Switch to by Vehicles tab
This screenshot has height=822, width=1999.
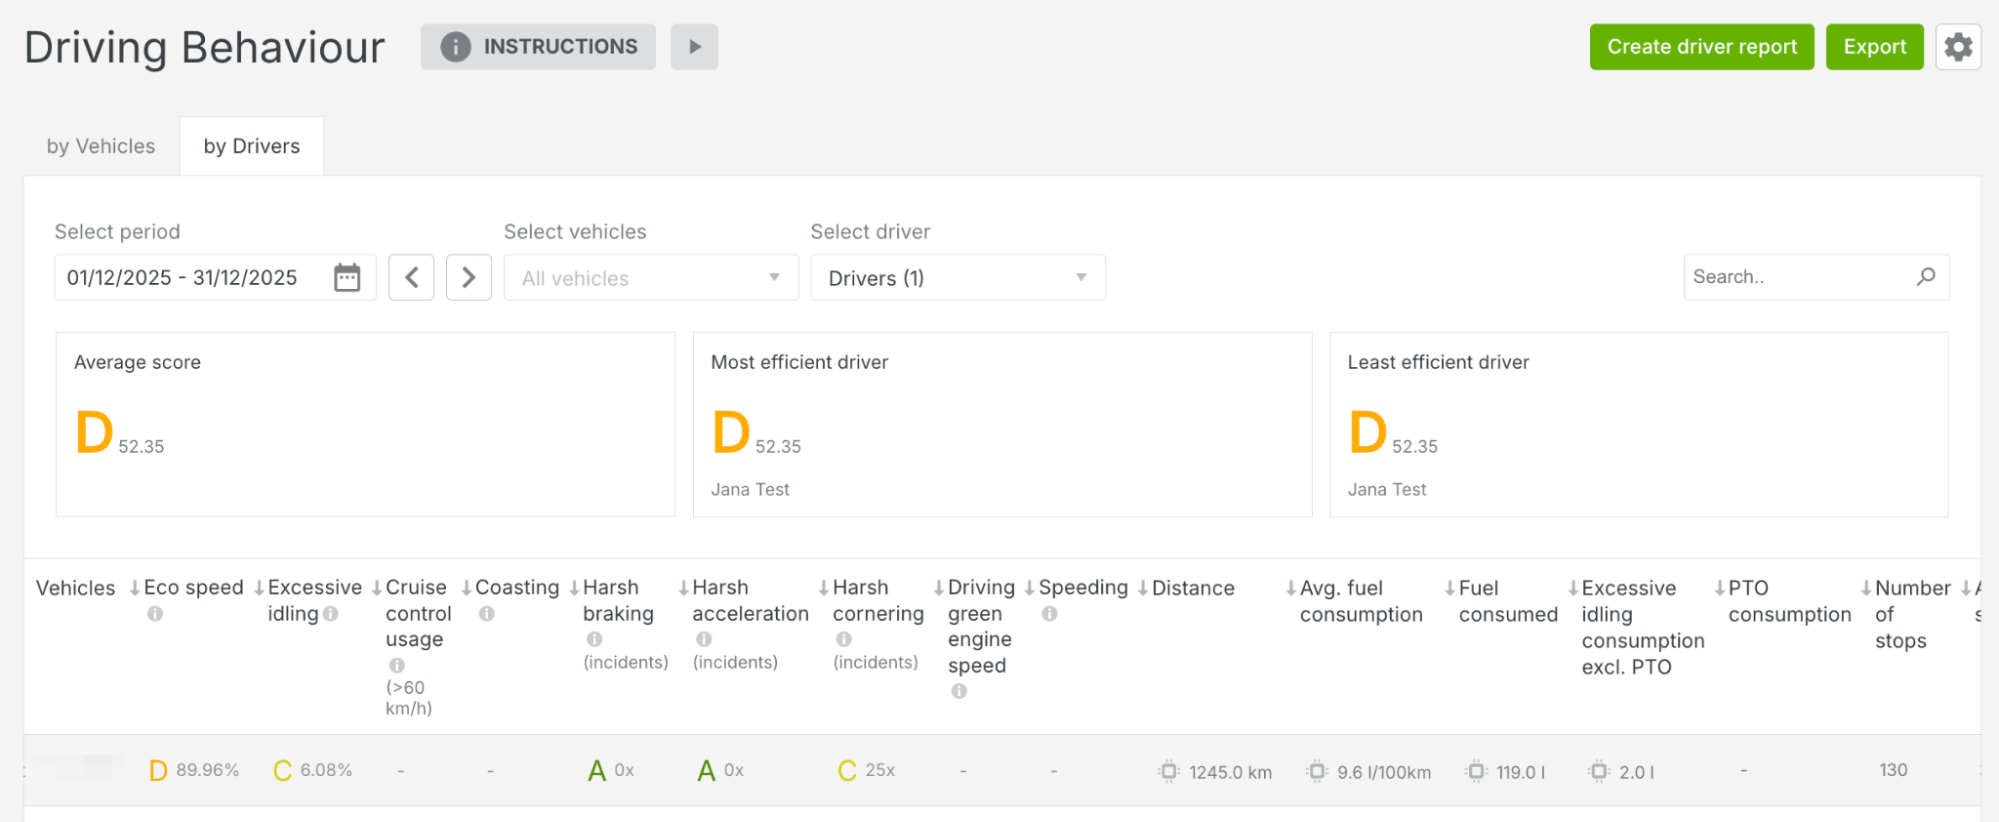(101, 146)
